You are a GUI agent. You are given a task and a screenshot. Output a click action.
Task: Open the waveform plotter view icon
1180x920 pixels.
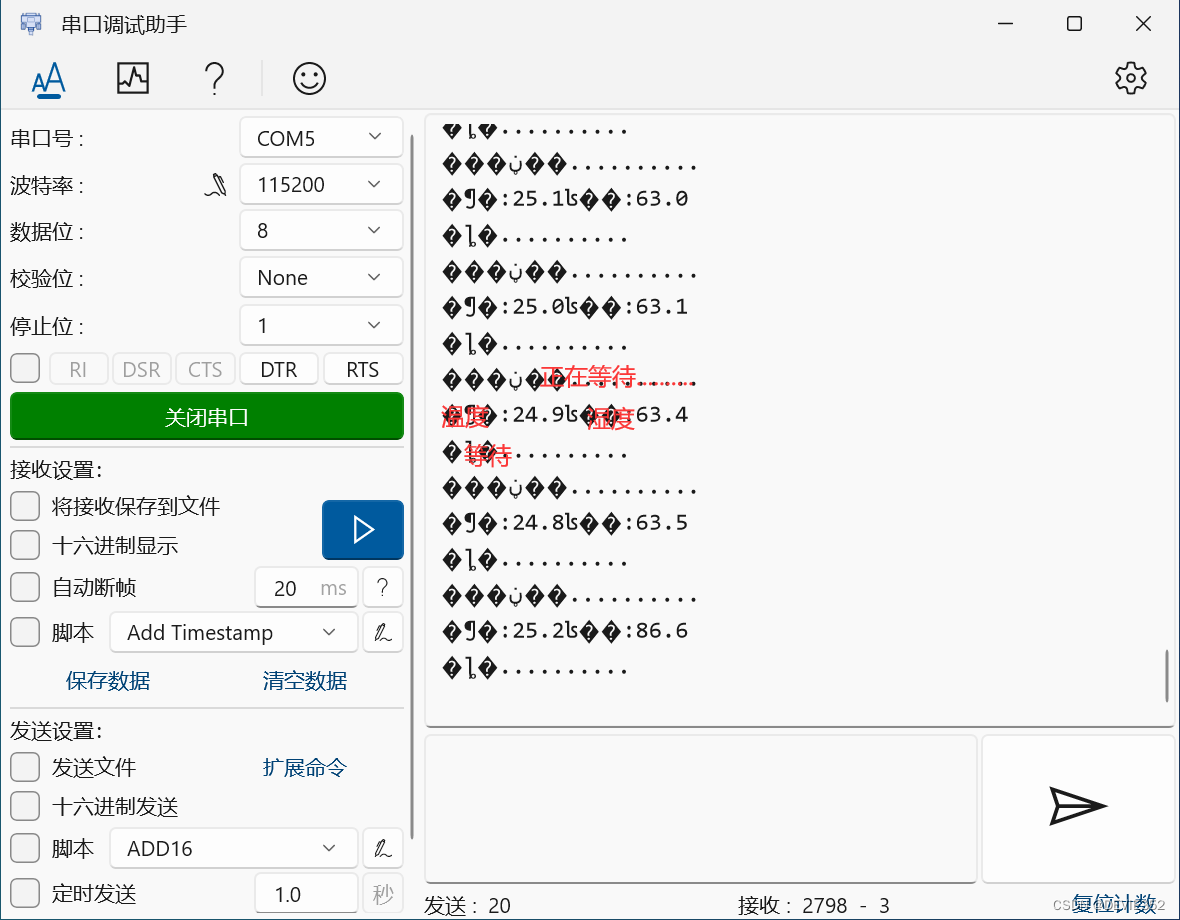133,78
